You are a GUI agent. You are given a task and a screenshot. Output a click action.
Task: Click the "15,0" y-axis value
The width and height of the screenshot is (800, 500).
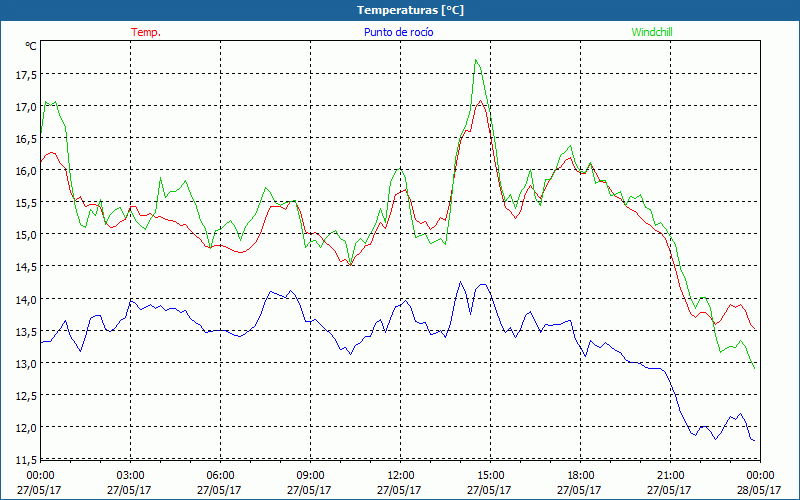click(26, 235)
